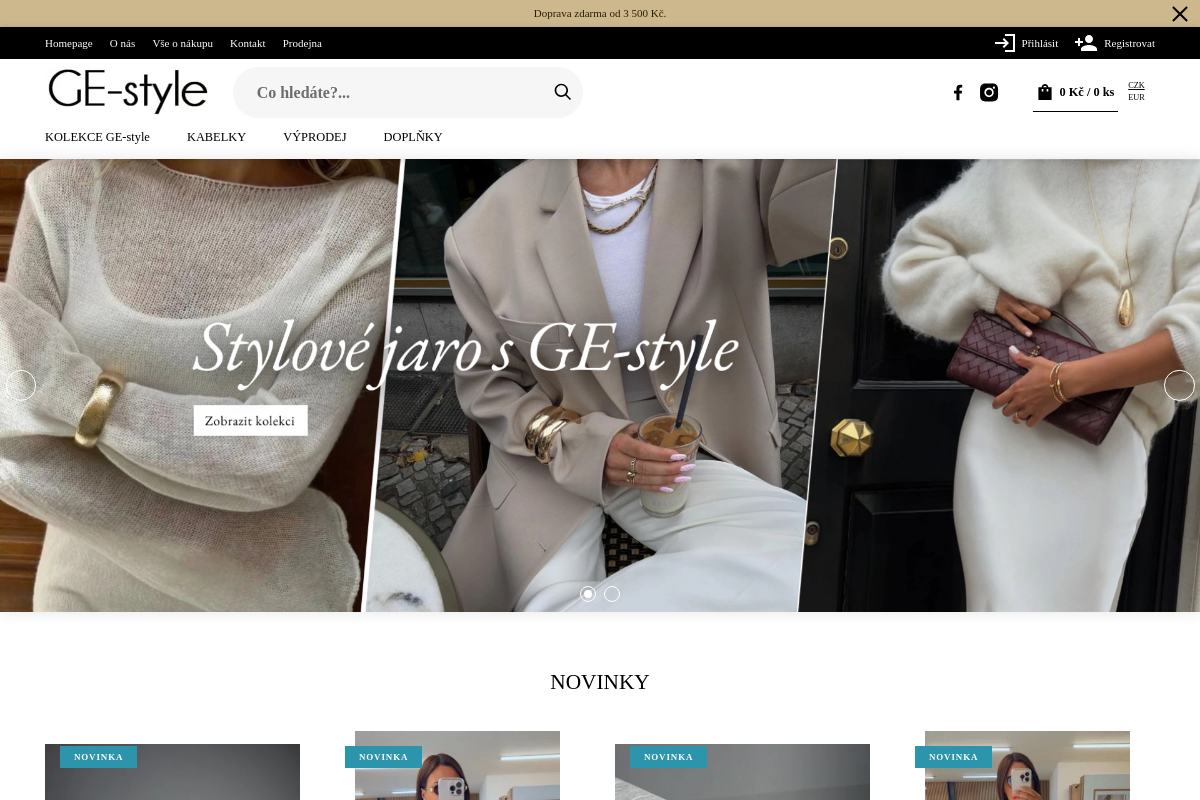Screen dimensions: 1200x800
Task: Open the Homepage menu item
Action: tap(69, 43)
